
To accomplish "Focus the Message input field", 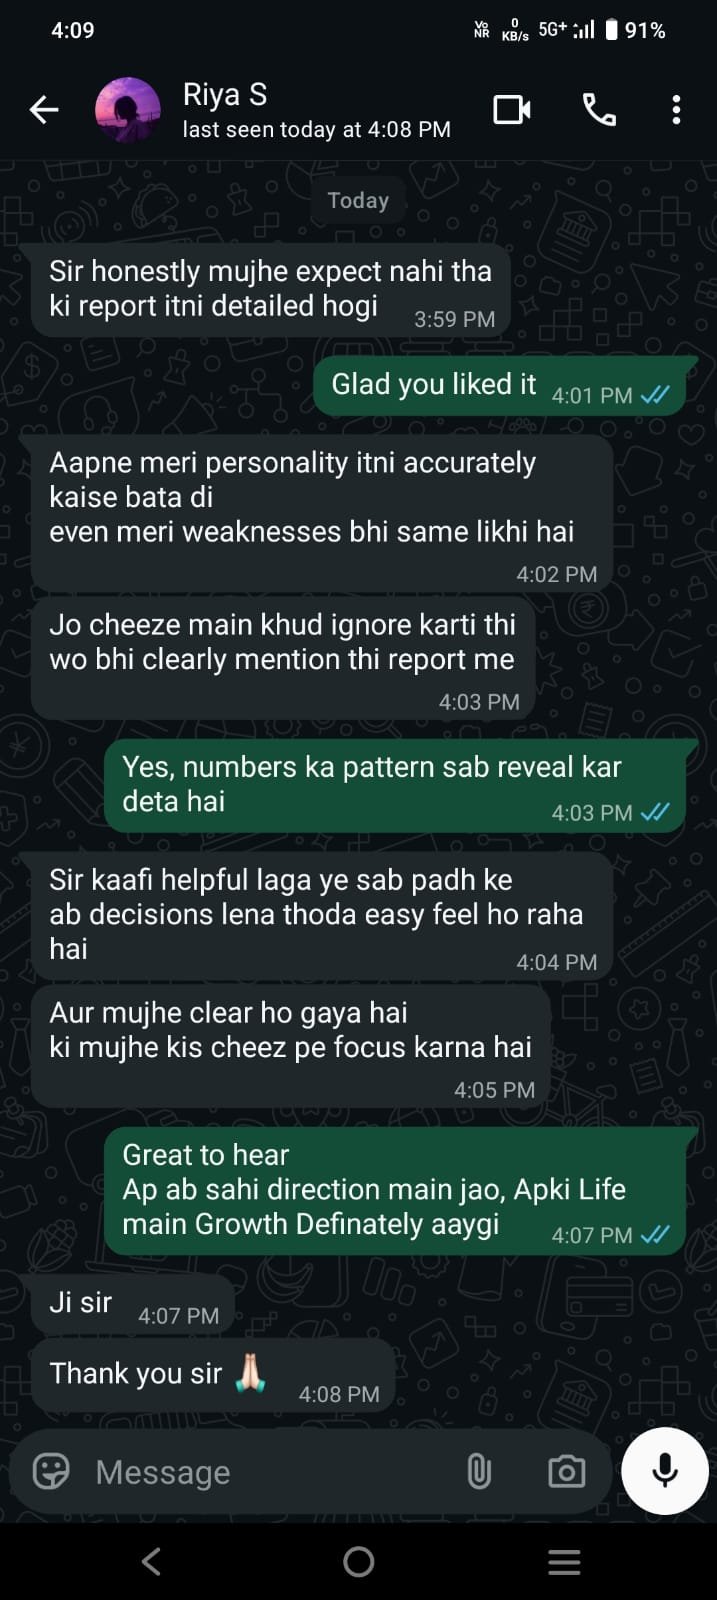I will click(x=270, y=1471).
